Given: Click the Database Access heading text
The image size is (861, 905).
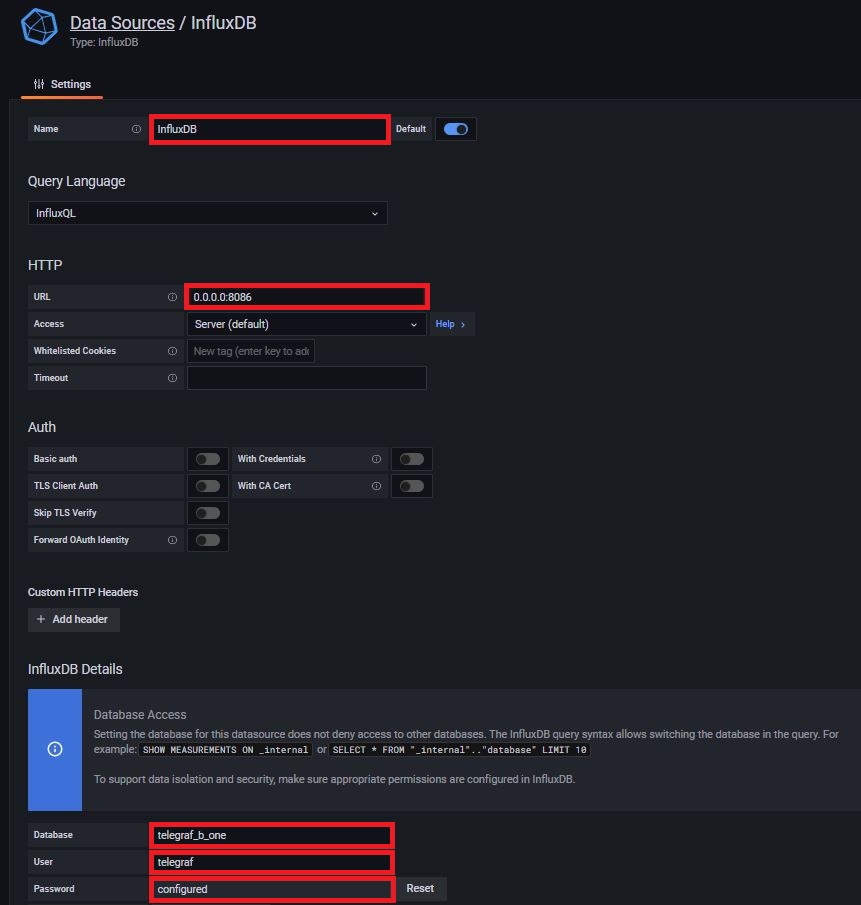Looking at the screenshot, I should pyautogui.click(x=140, y=715).
